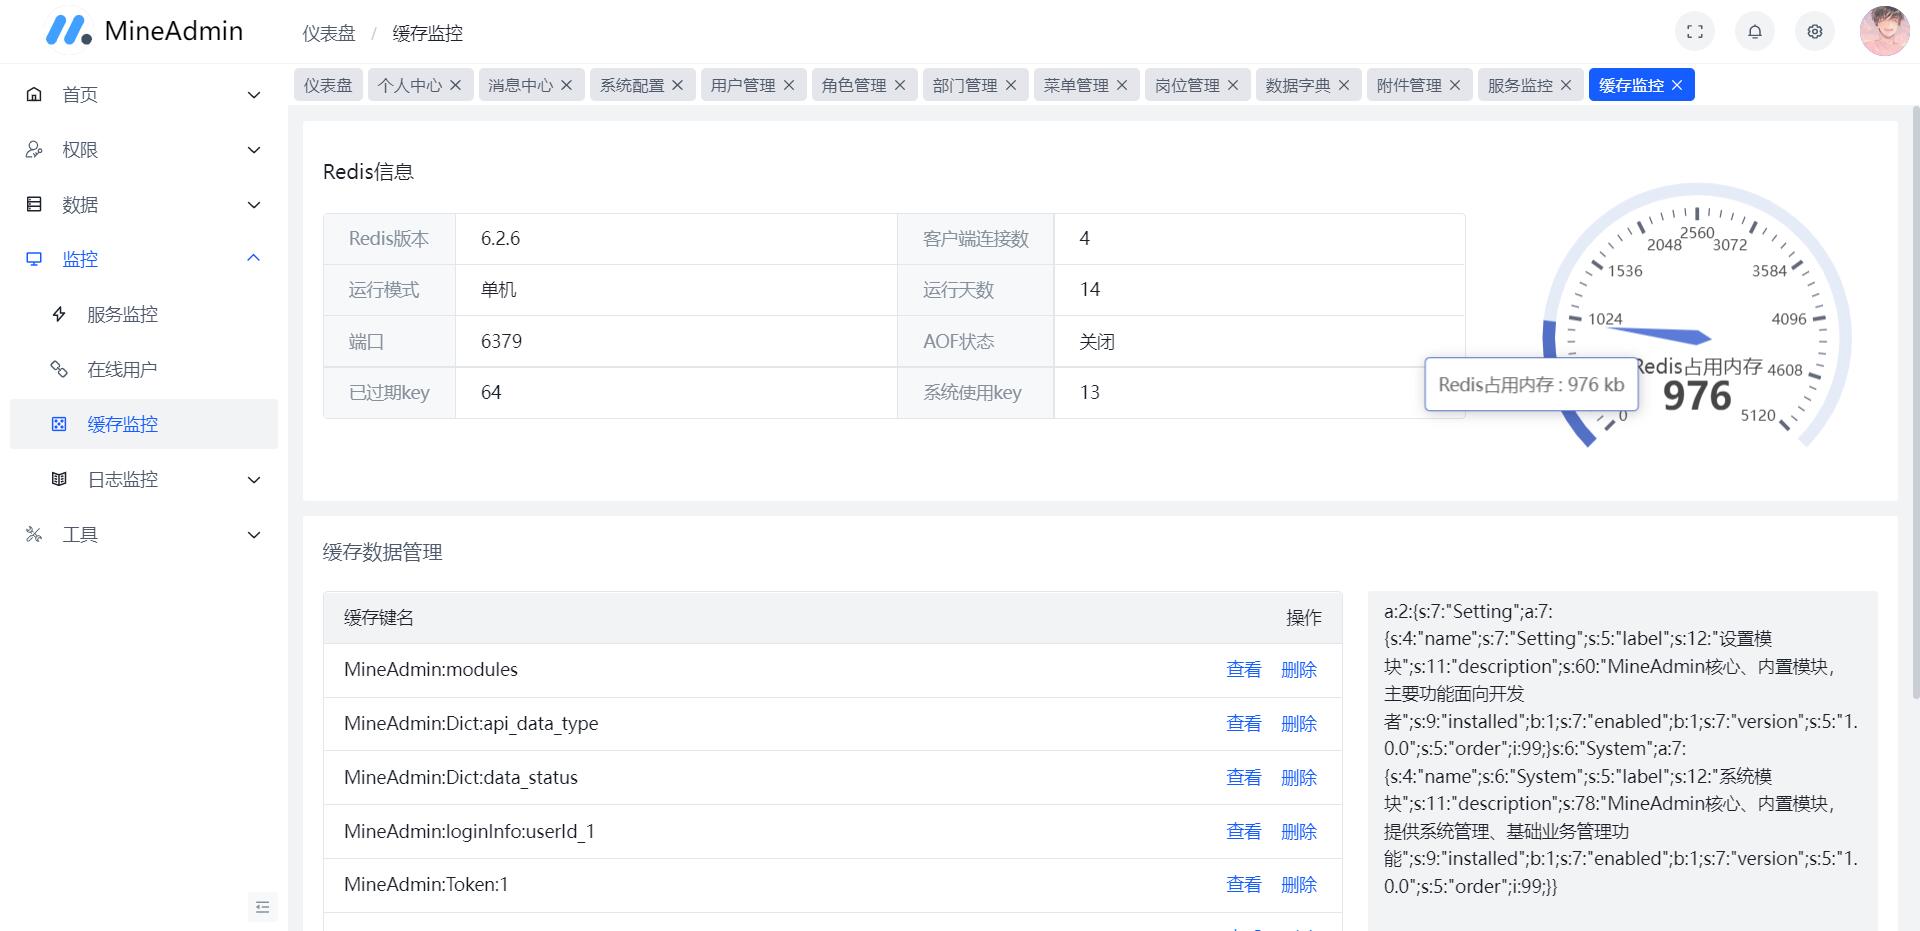
Task: Close the 附件管理 tab
Action: coord(1455,85)
